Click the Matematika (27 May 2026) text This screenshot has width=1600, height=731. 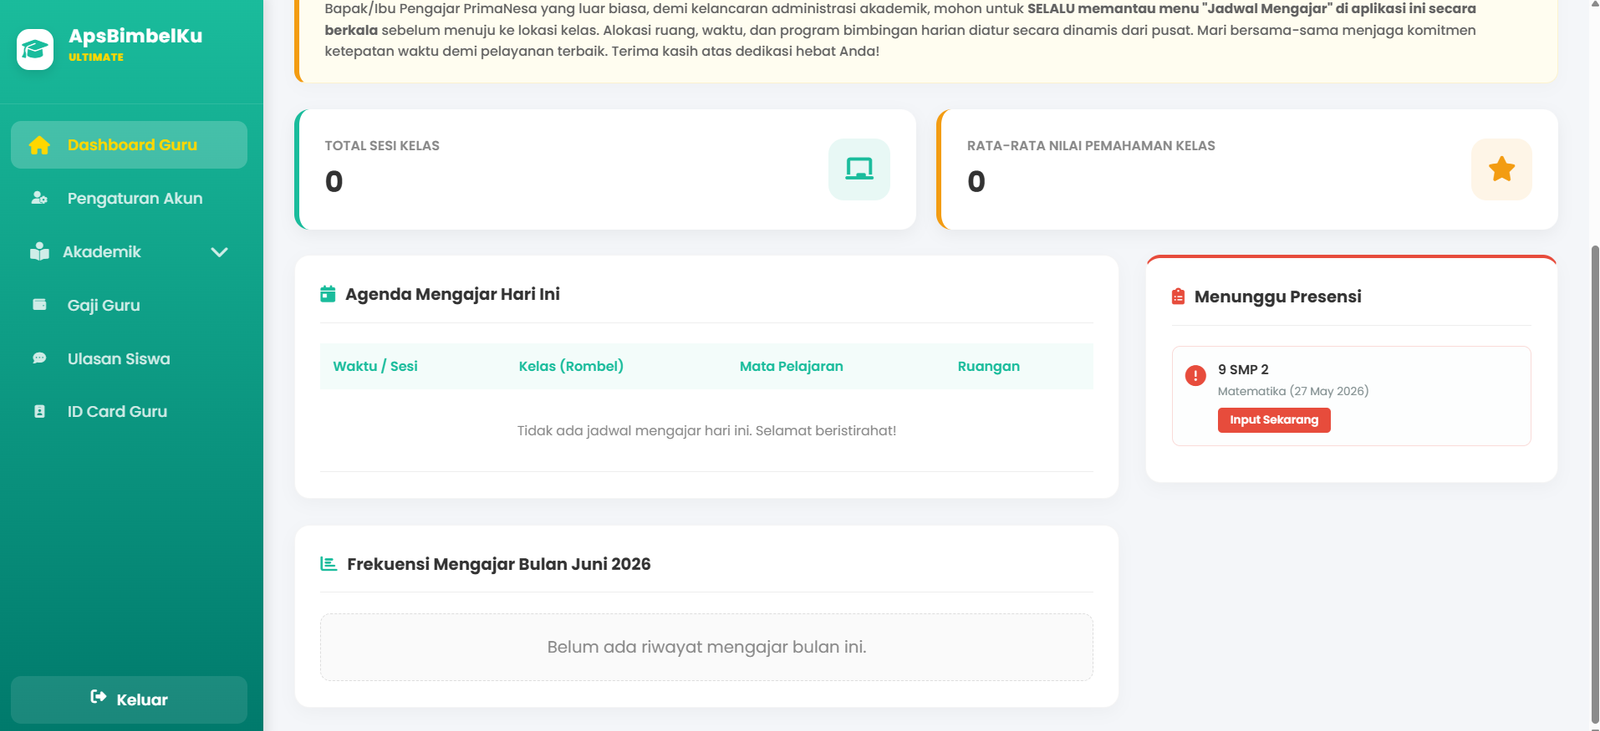pos(1293,391)
